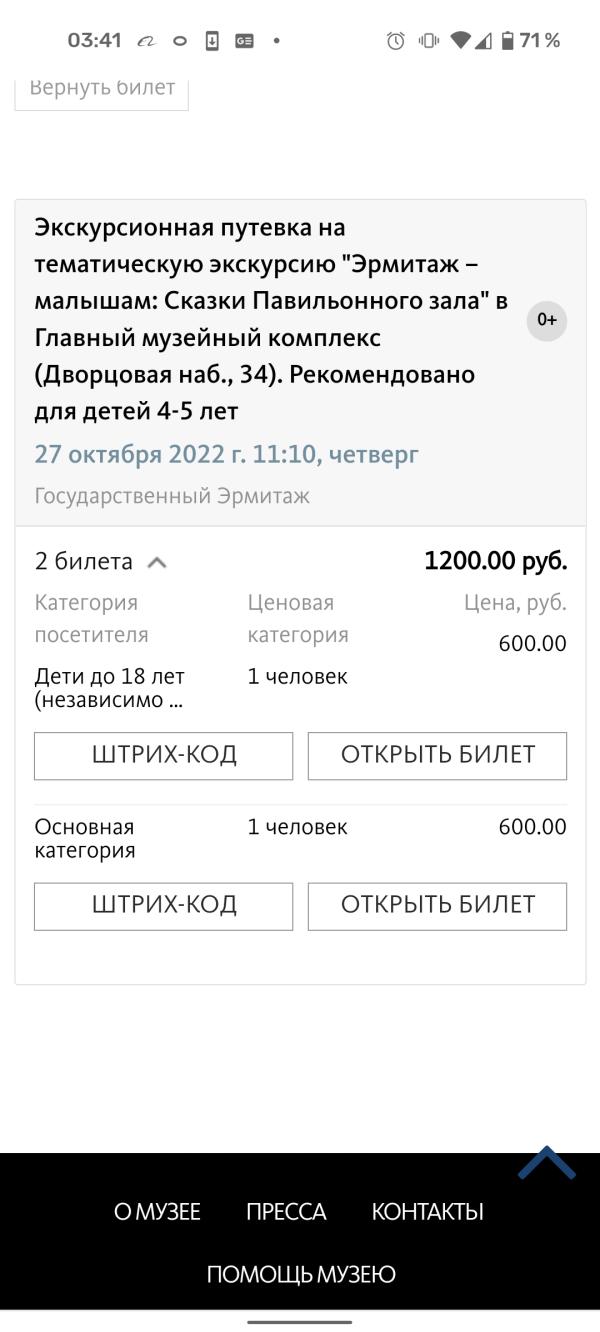Open ОТКРЫТЬ БИЛЕТ for the Дети до 18 лет ticket
Image resolution: width=600 pixels, height=1332 pixels.
pos(437,756)
